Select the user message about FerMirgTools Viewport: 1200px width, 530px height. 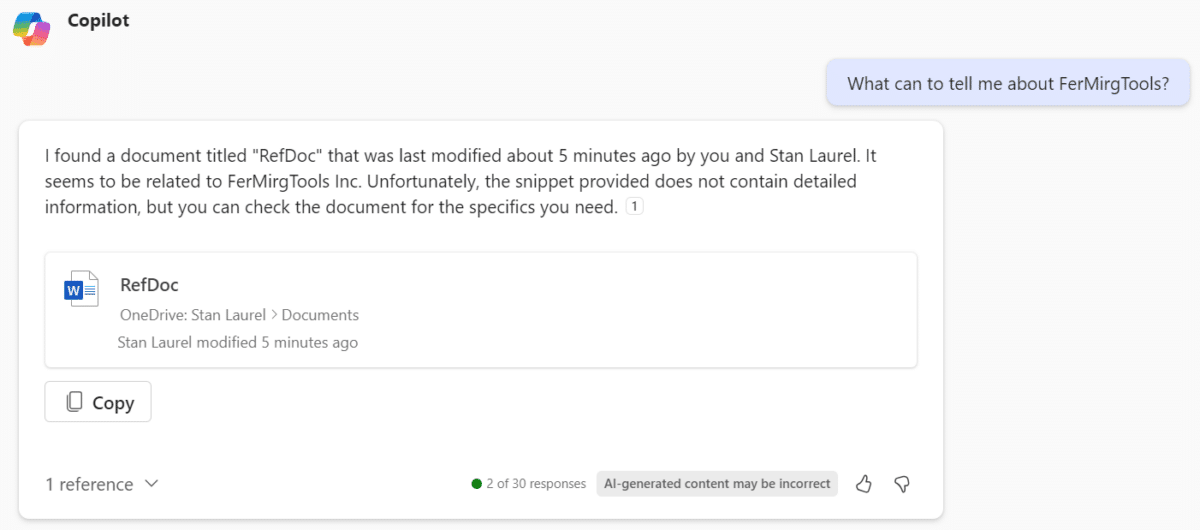click(1008, 83)
